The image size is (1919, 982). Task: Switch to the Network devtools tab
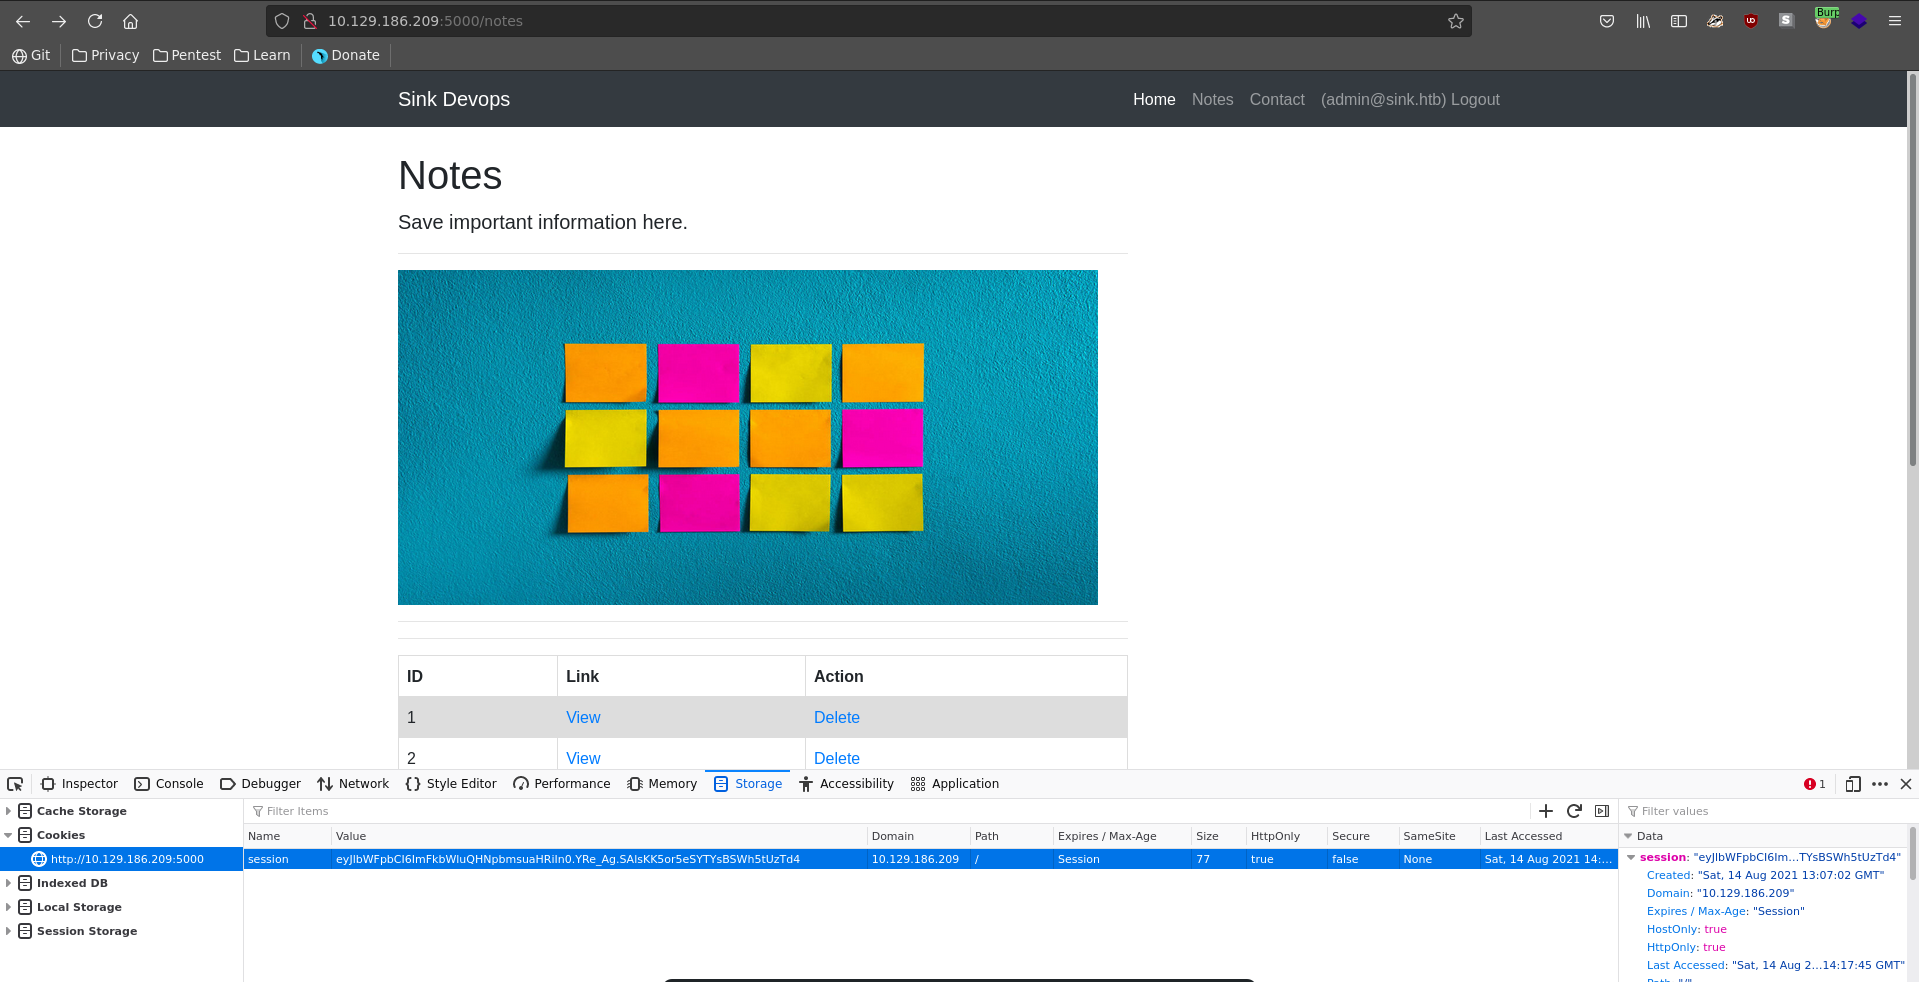[353, 784]
